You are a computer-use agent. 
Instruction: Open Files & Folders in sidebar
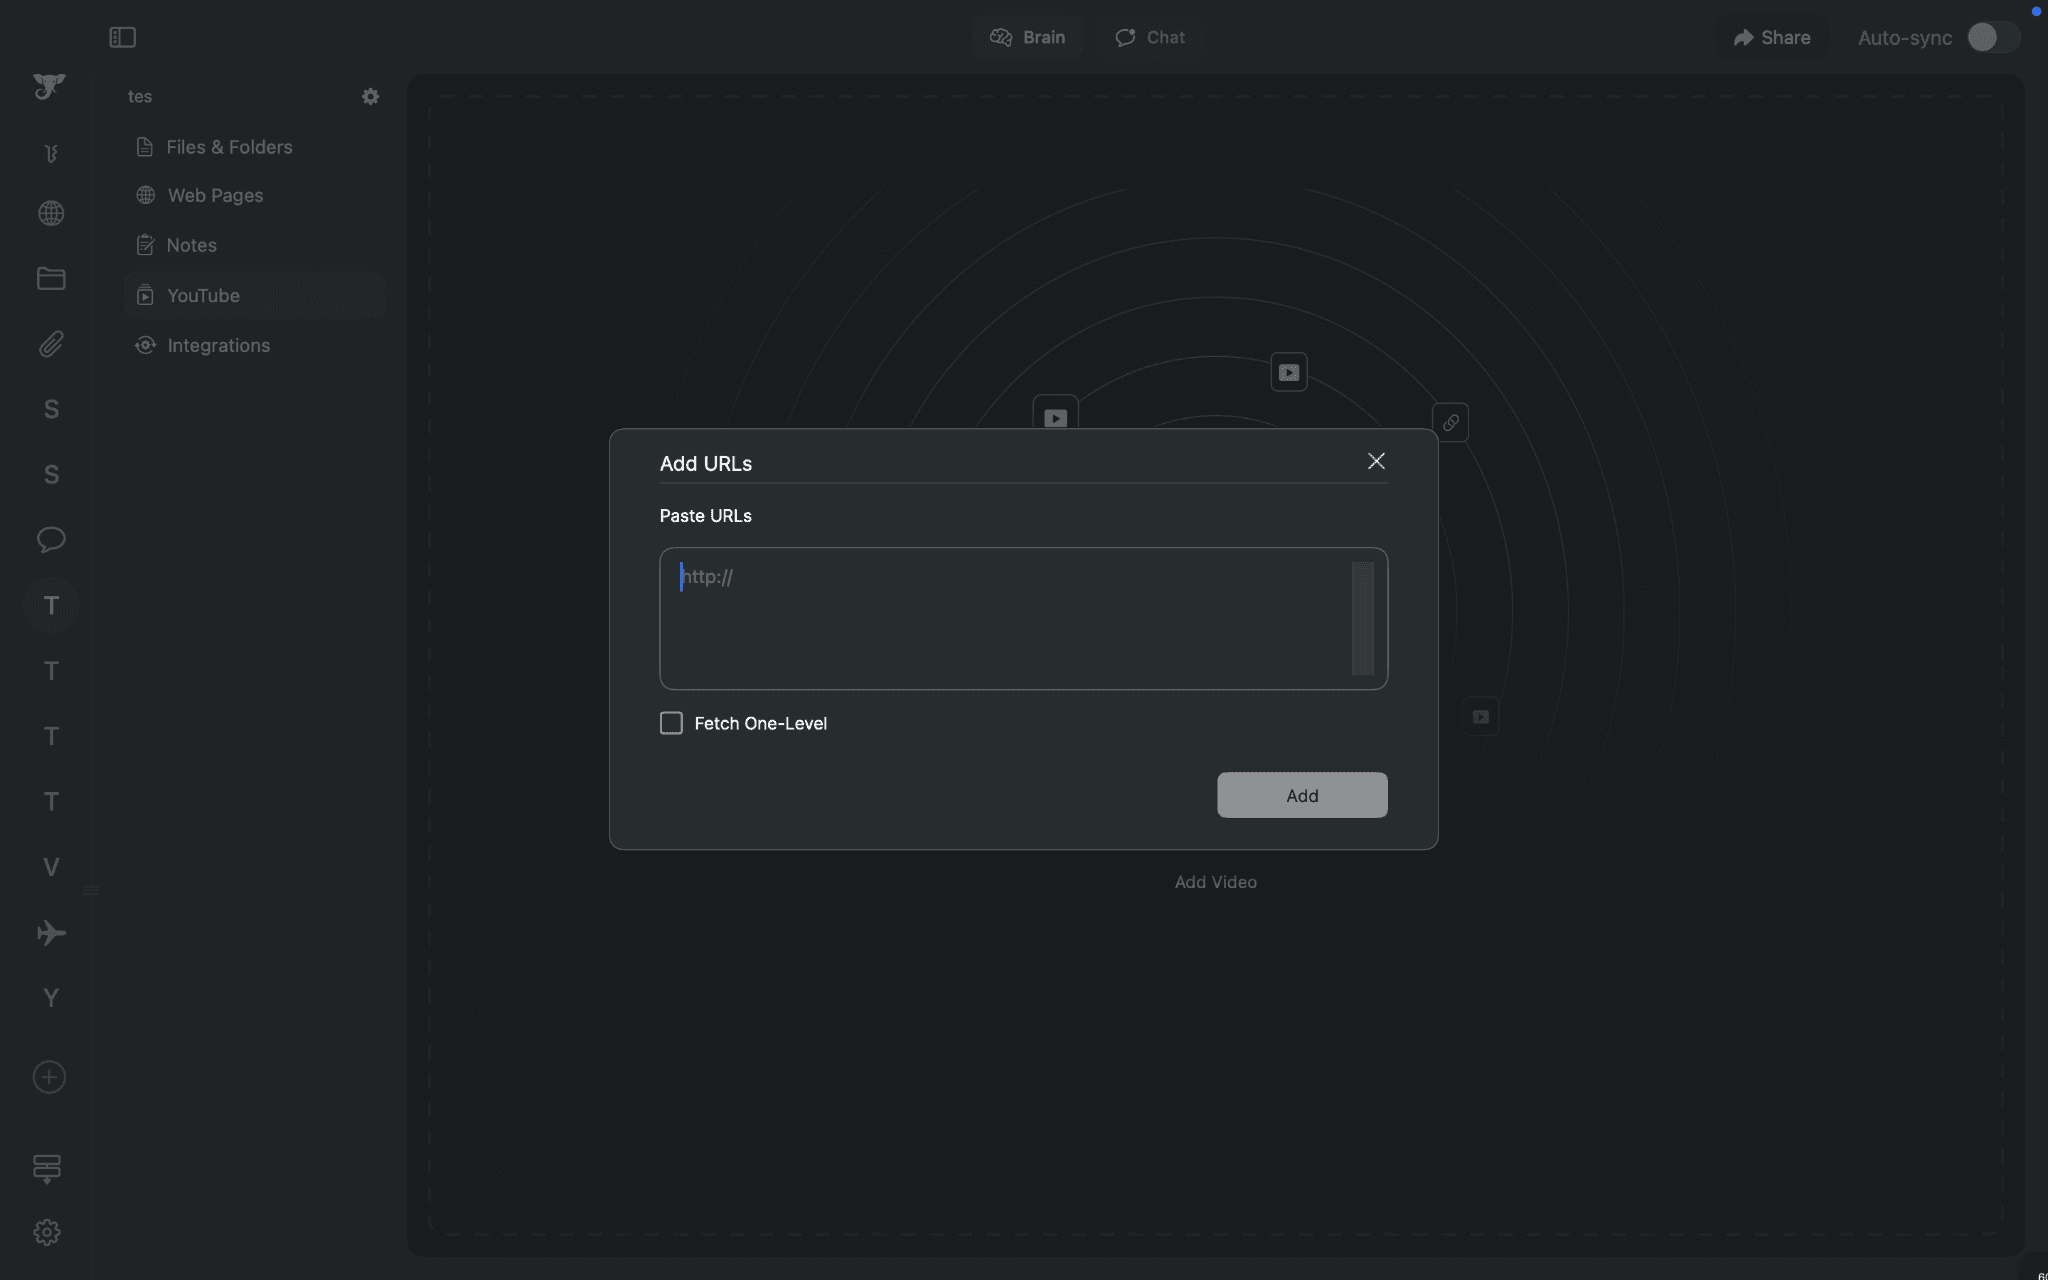[x=229, y=147]
